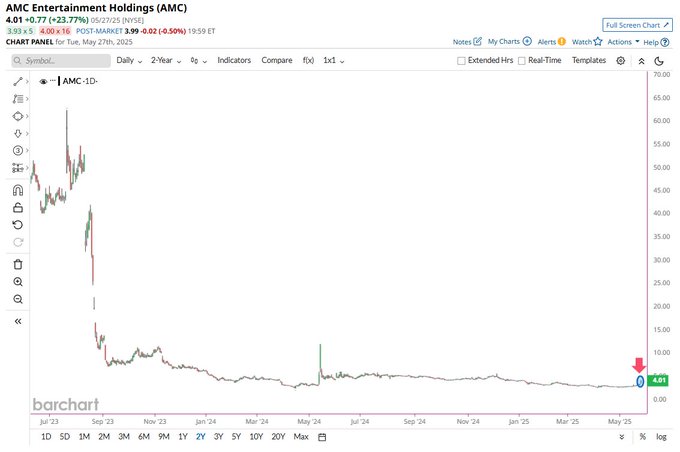680x452 pixels.
Task: Select the 9M time range
Action: [163, 437]
